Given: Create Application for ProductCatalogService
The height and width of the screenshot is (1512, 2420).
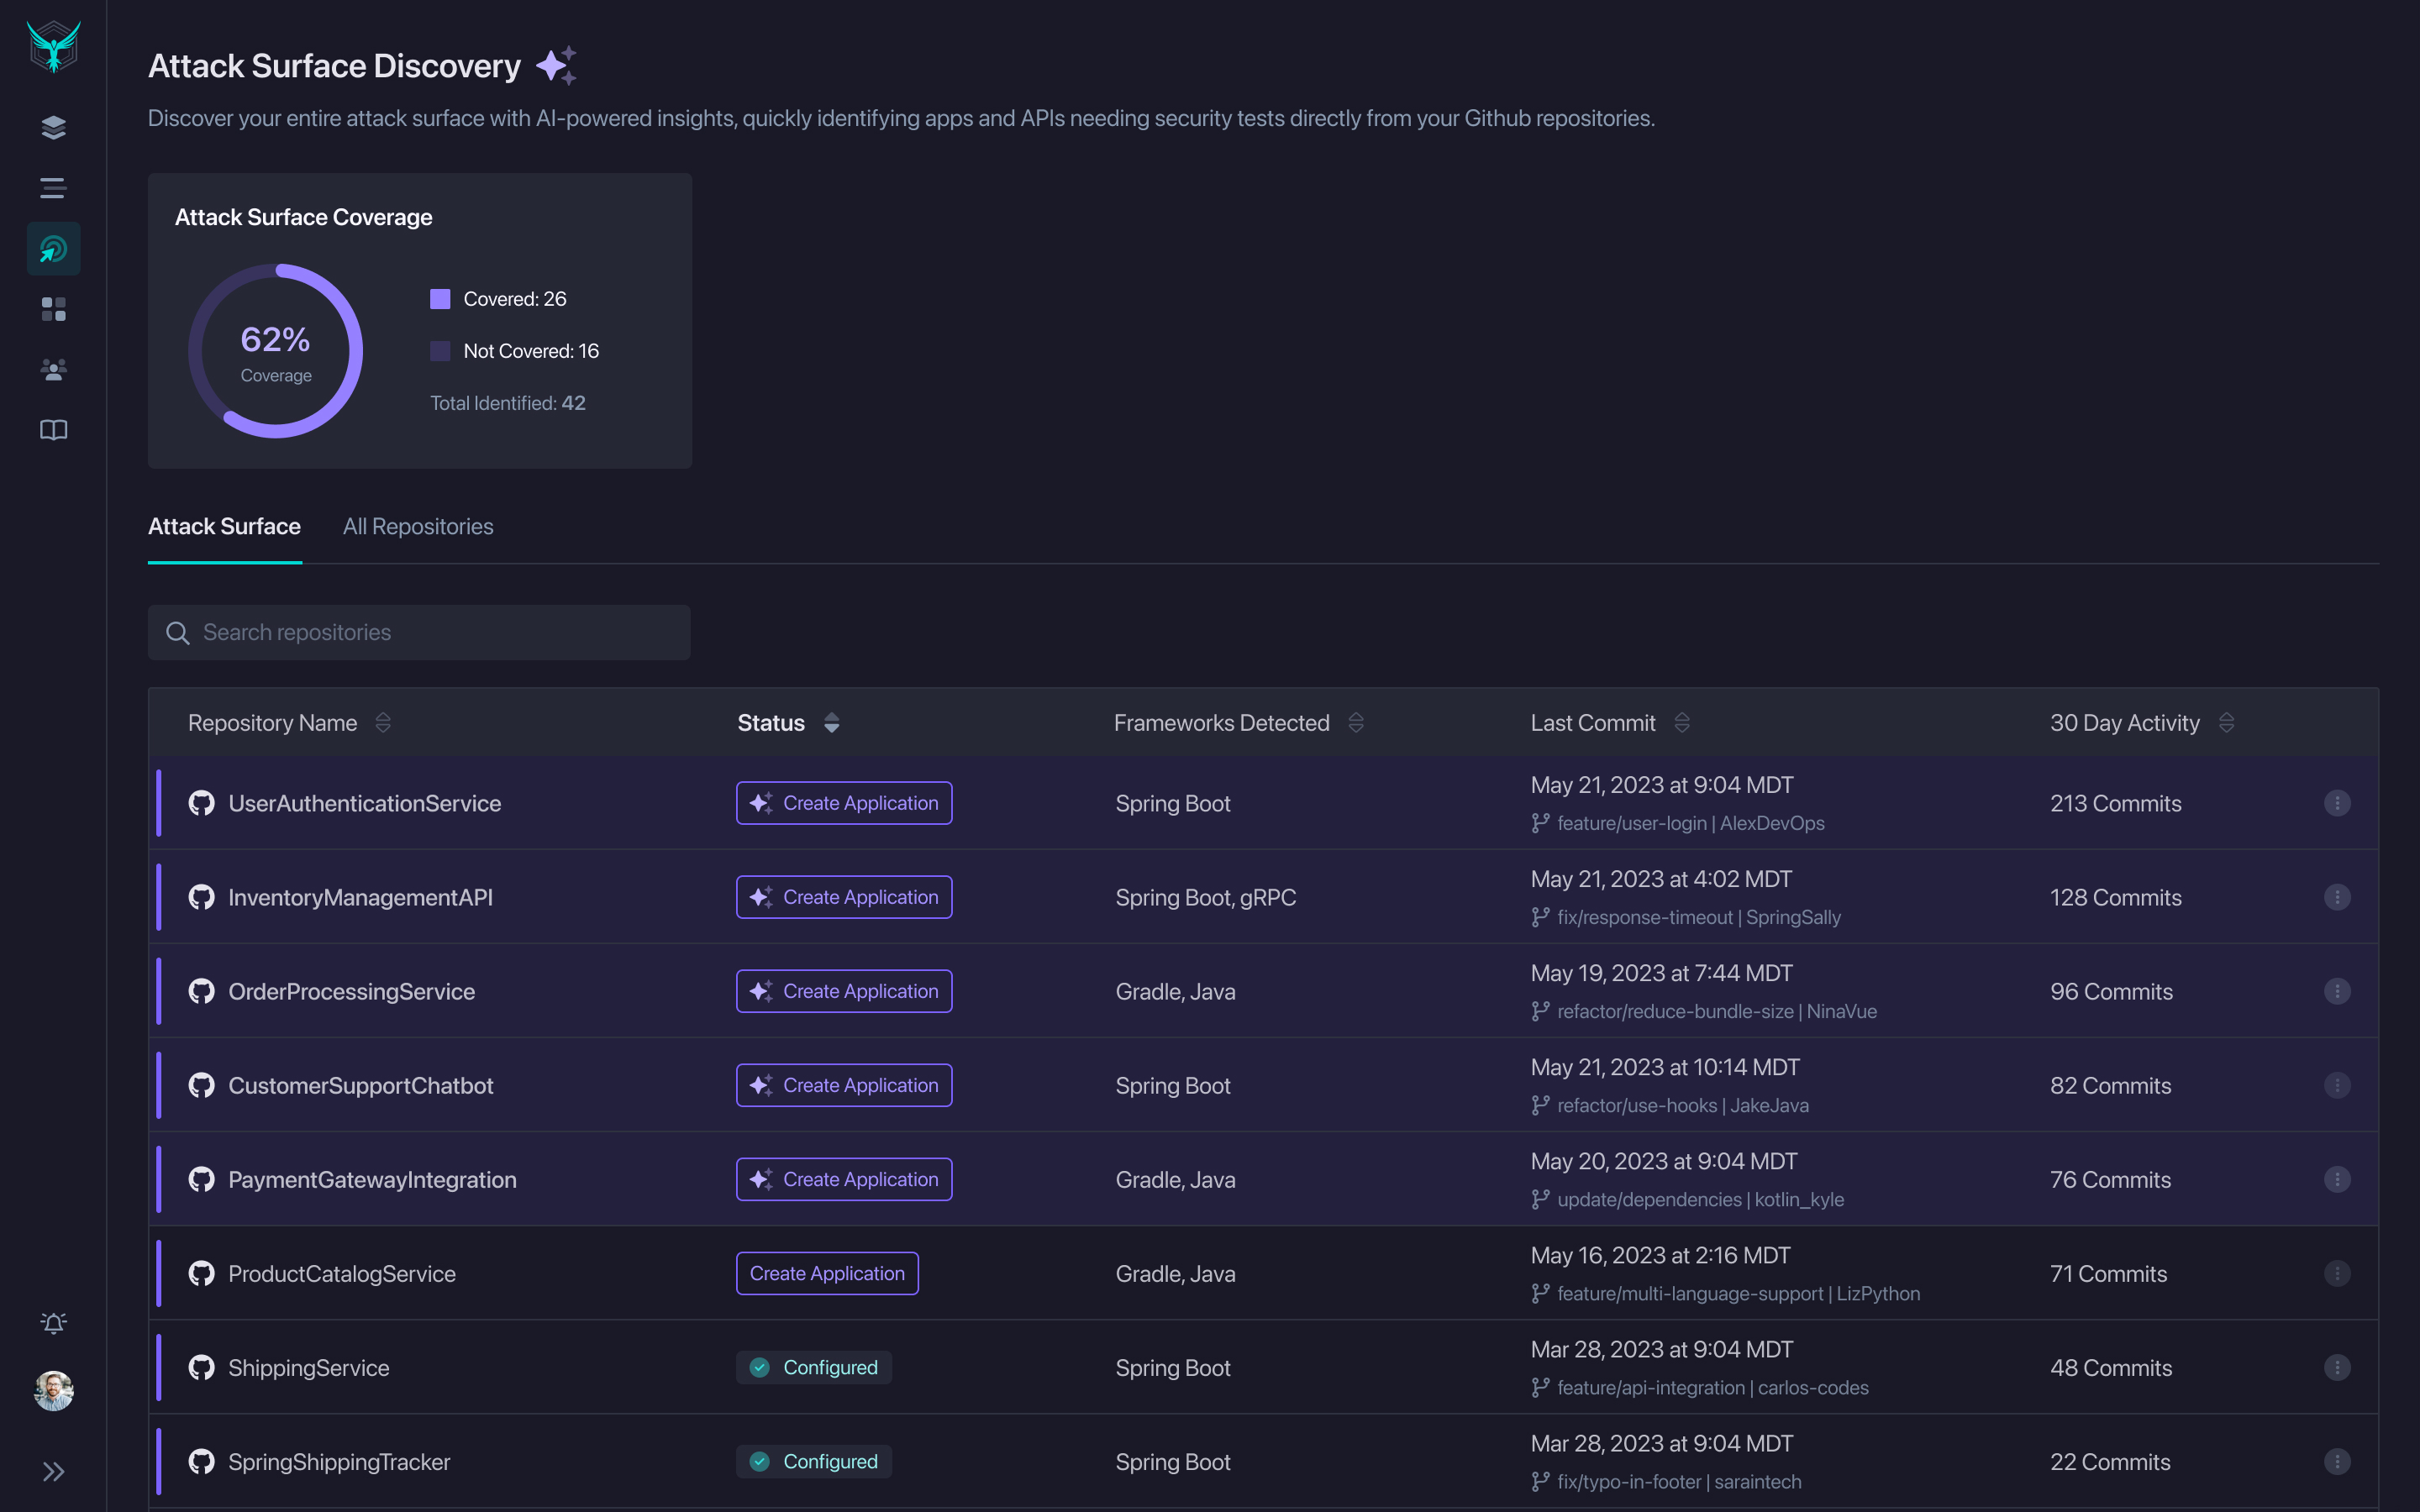Looking at the screenshot, I should [827, 1273].
